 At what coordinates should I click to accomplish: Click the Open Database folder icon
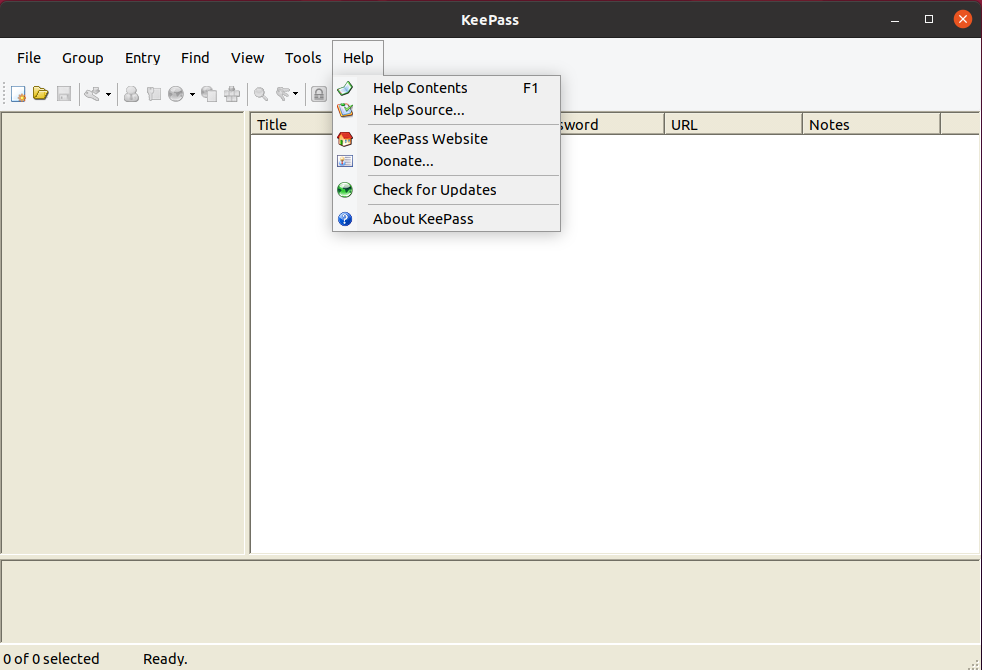[x=41, y=94]
